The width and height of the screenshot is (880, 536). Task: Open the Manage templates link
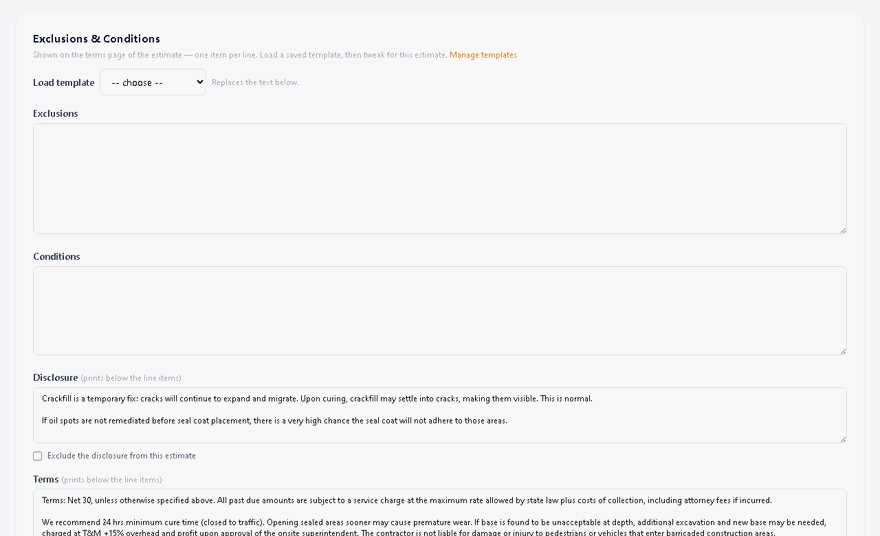[x=483, y=55]
